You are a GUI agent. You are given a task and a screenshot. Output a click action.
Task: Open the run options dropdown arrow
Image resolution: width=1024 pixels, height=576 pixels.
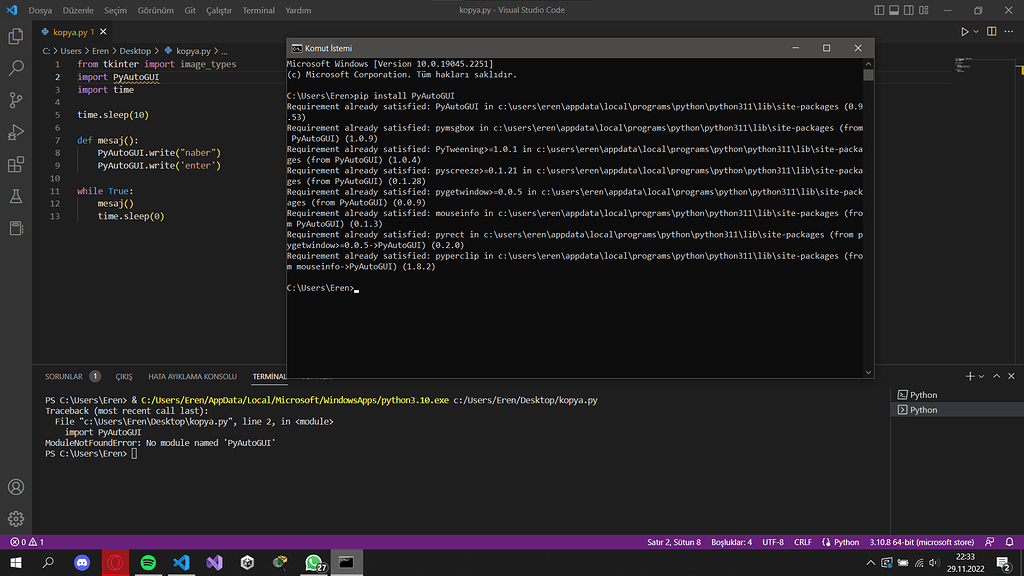pos(976,31)
